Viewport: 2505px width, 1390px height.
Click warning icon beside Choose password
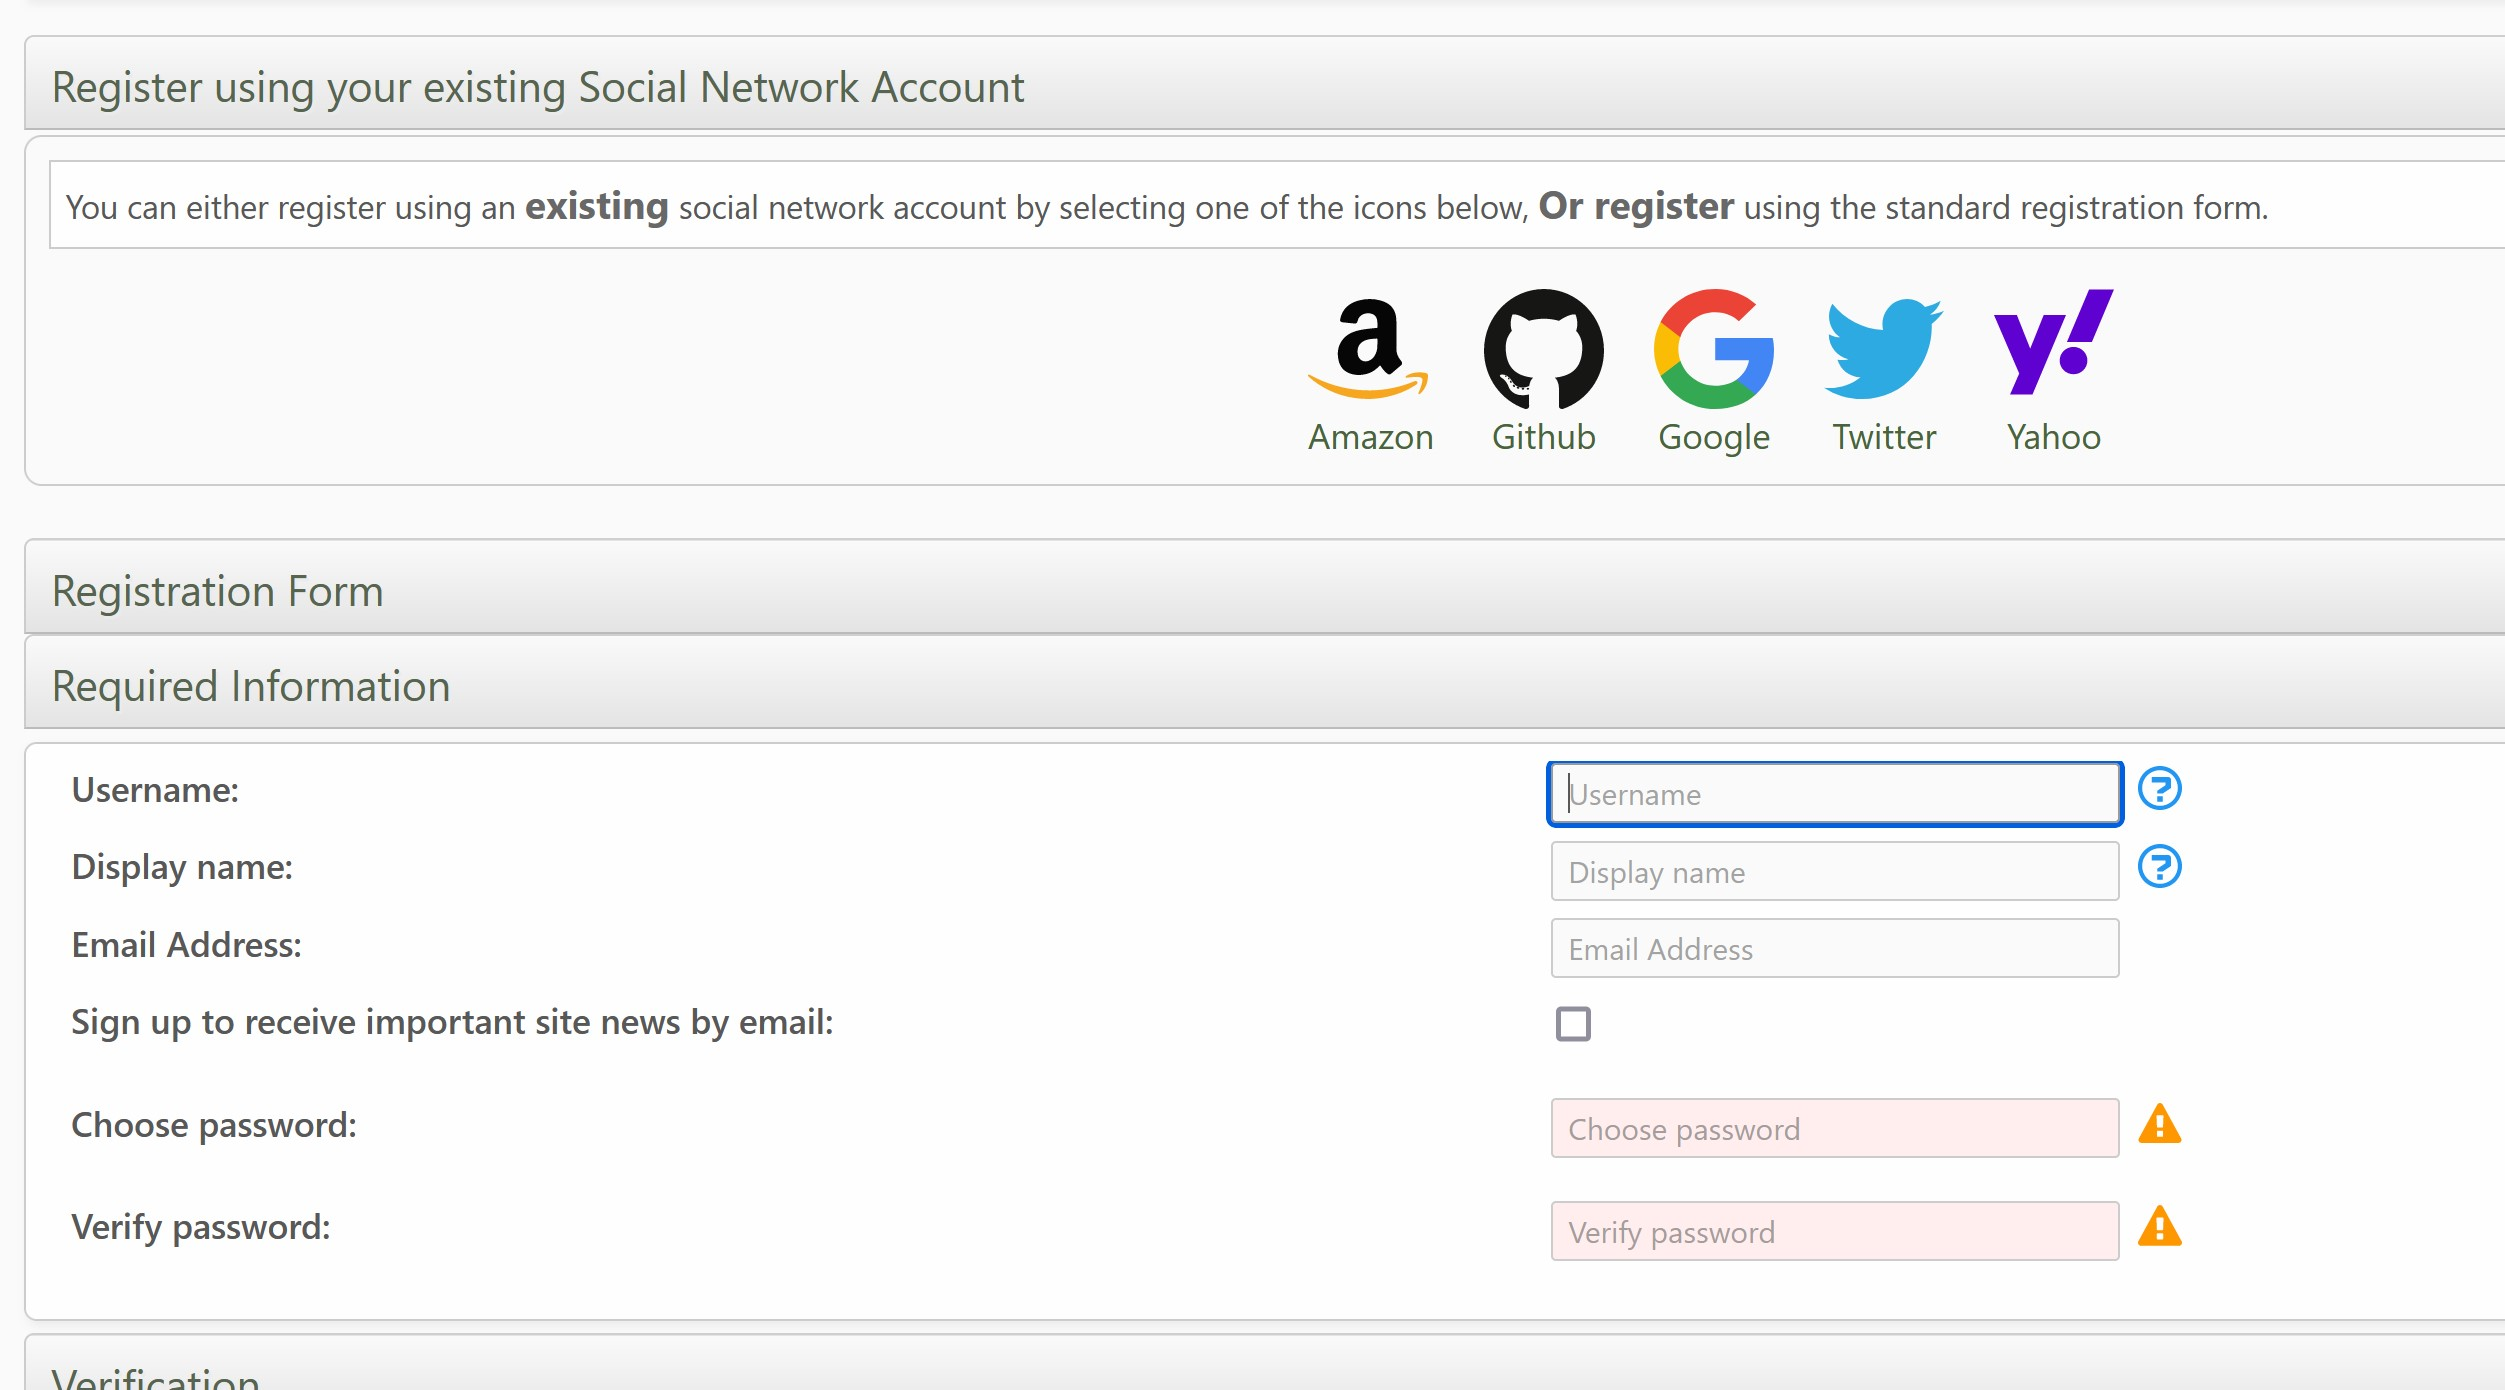coord(2159,1125)
